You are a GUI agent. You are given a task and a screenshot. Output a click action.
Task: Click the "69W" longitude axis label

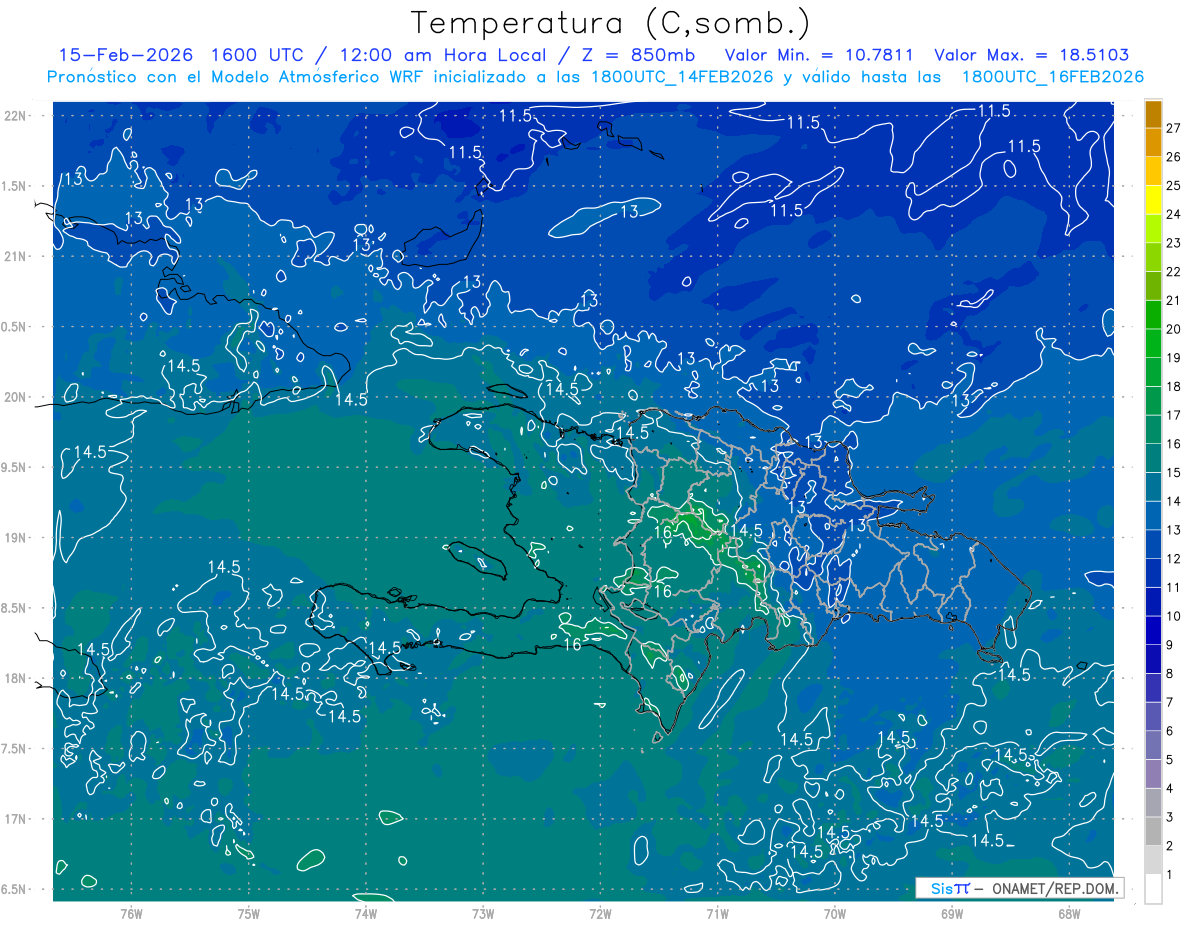click(x=952, y=914)
